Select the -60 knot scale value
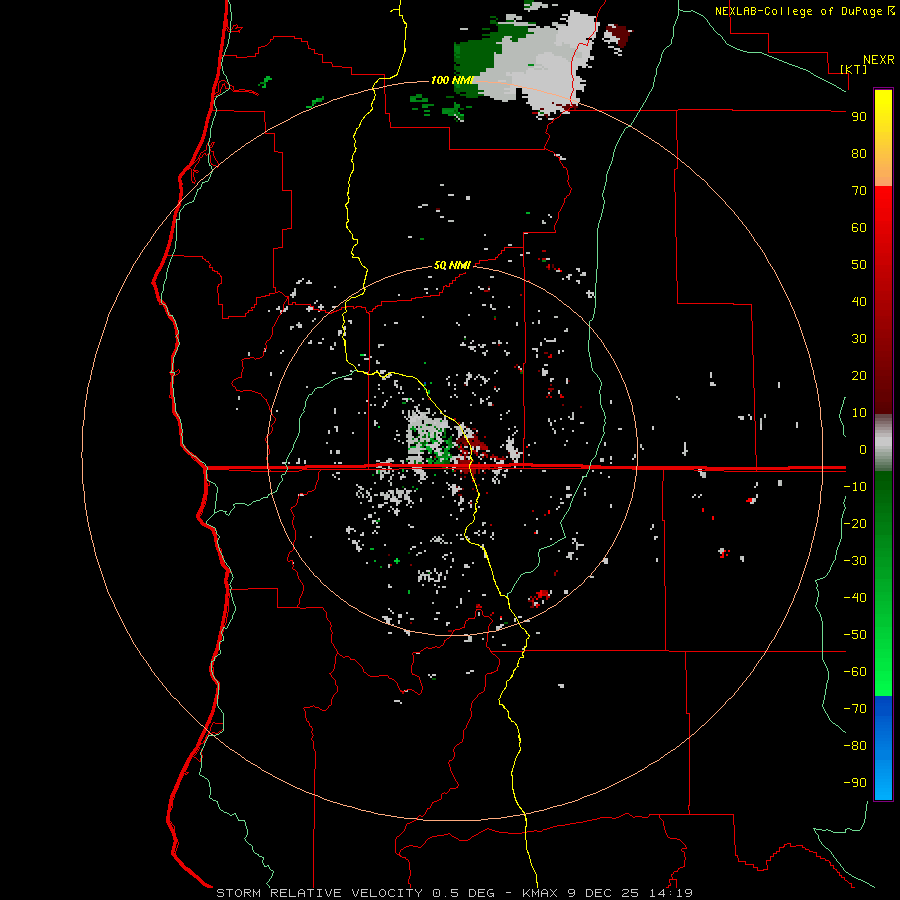Viewport: 900px width, 900px height. (x=855, y=672)
